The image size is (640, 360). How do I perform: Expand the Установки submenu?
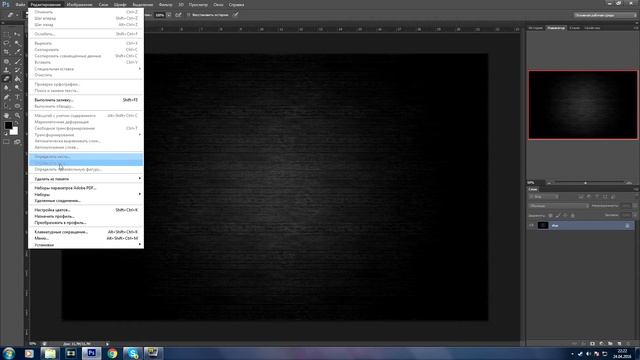[x=86, y=245]
